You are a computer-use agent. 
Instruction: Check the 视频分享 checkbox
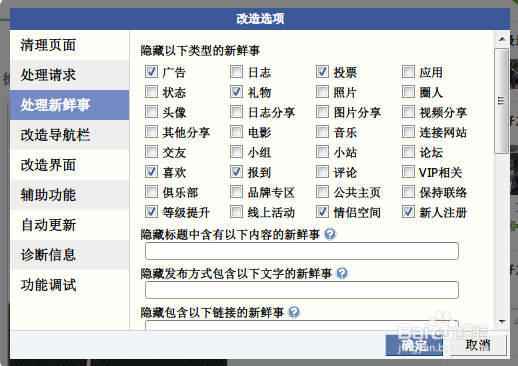pyautogui.click(x=408, y=112)
